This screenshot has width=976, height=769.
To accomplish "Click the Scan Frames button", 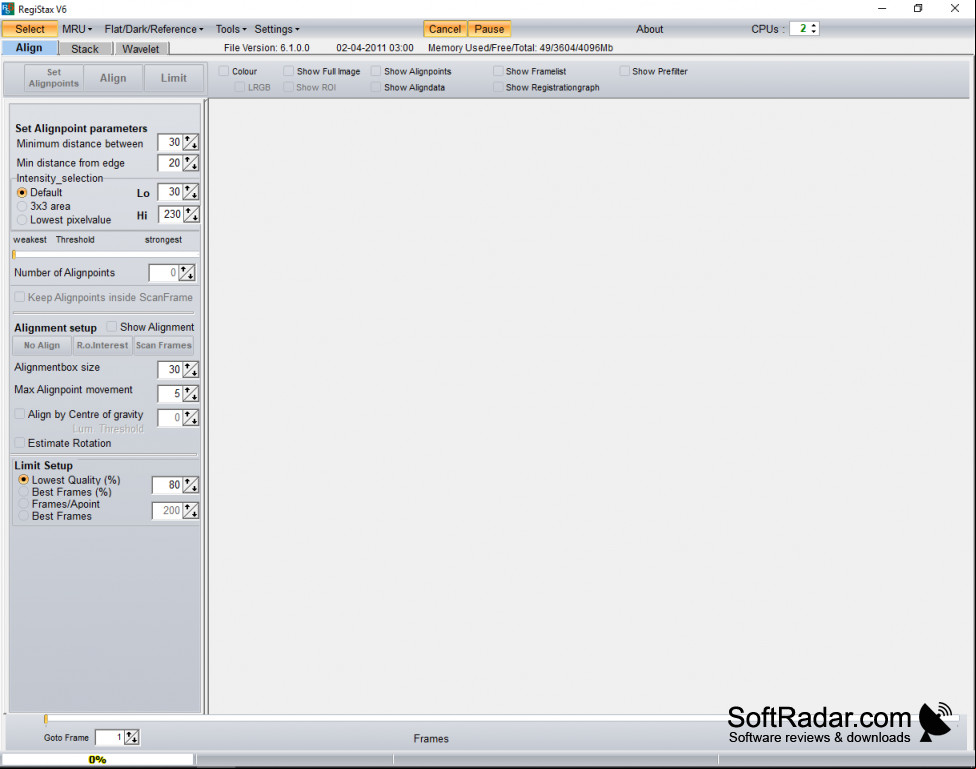I will [164, 345].
